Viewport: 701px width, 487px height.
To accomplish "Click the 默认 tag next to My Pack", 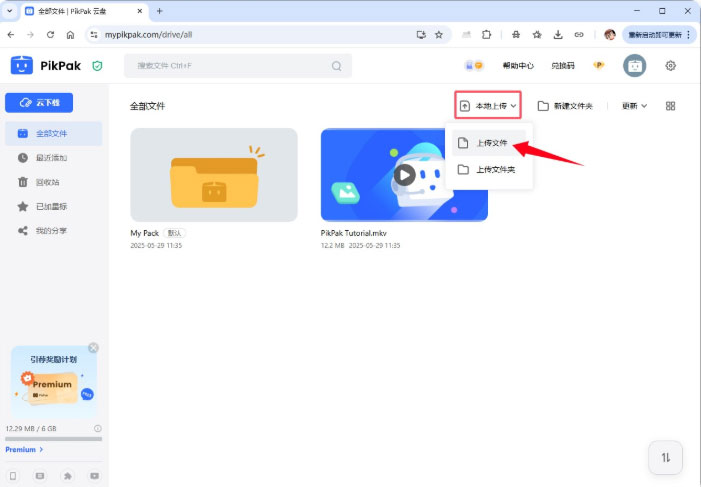I will pyautogui.click(x=174, y=233).
